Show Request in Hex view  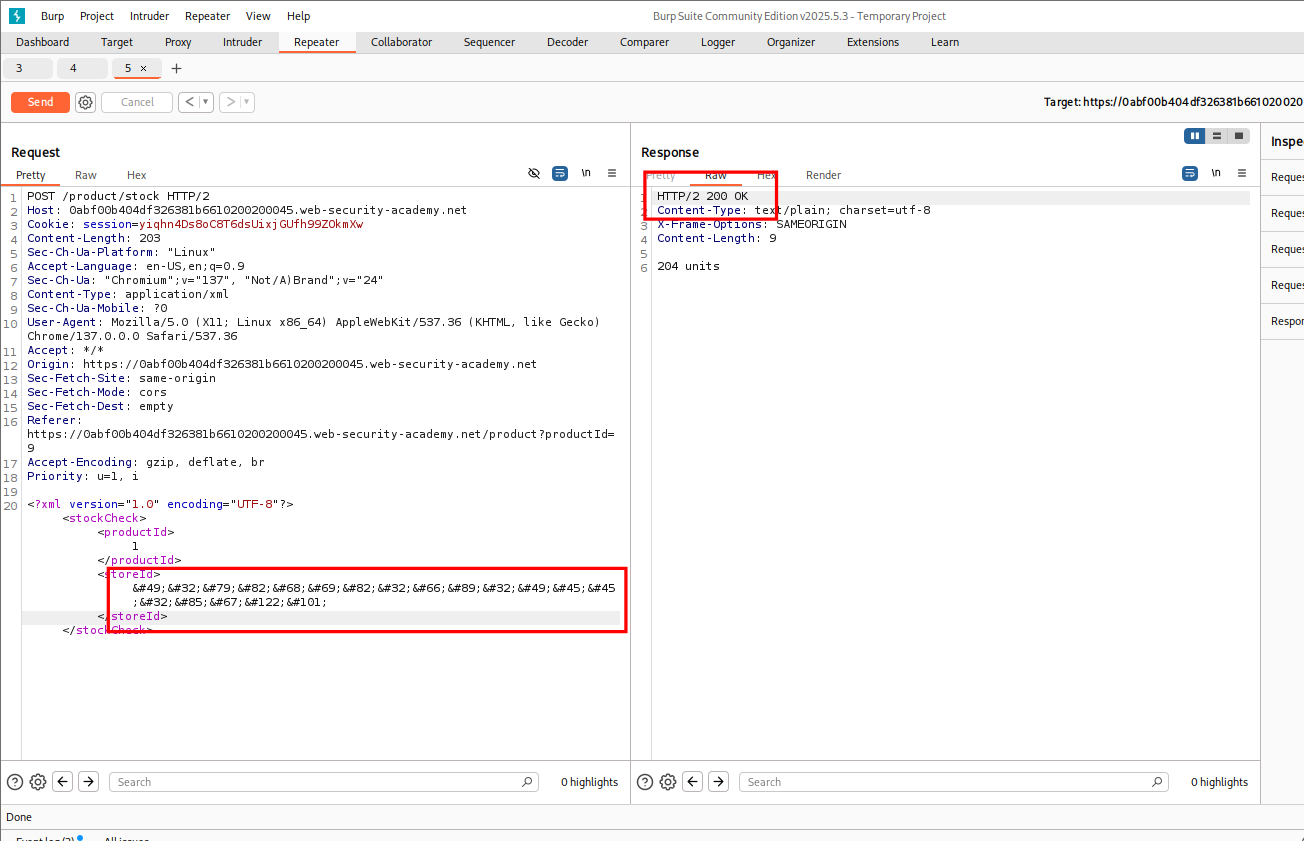(x=137, y=175)
